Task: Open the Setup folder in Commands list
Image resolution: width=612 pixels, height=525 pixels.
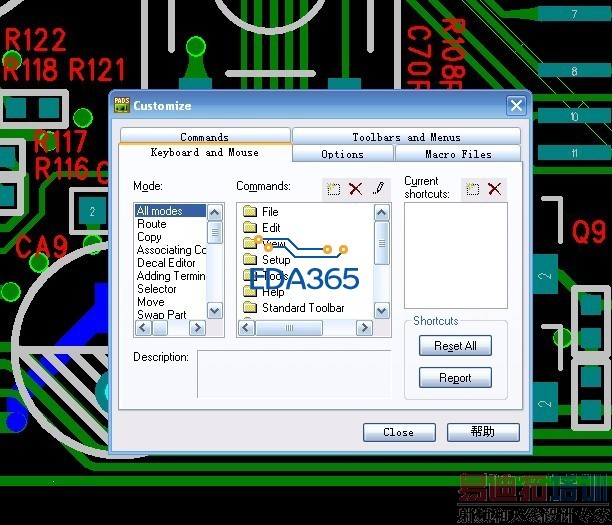Action: point(267,260)
